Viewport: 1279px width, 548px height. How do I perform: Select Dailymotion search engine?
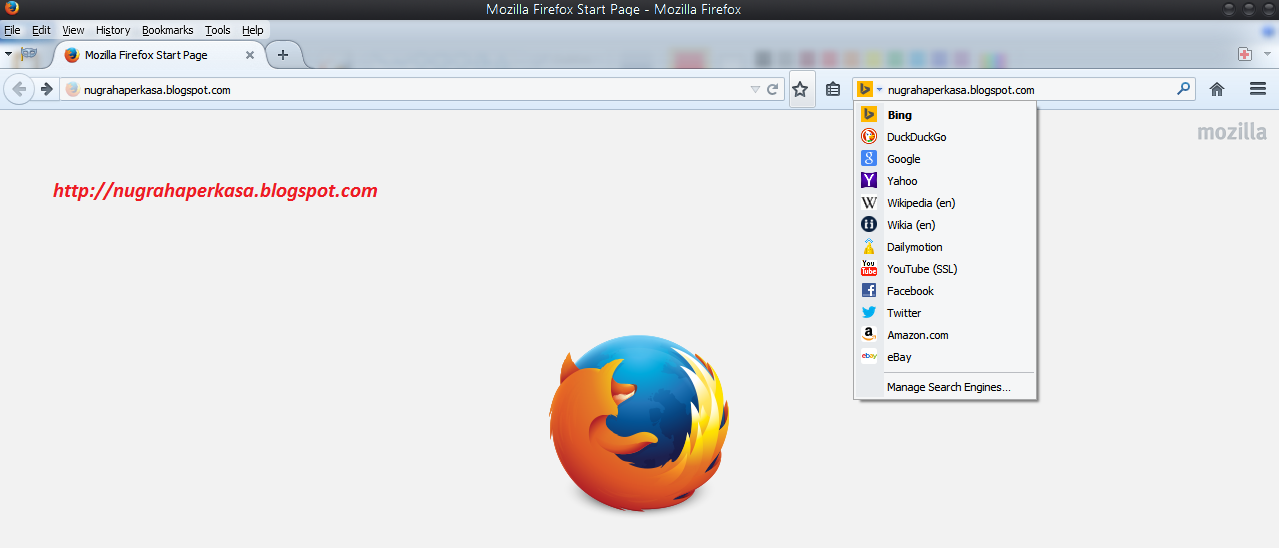945,247
